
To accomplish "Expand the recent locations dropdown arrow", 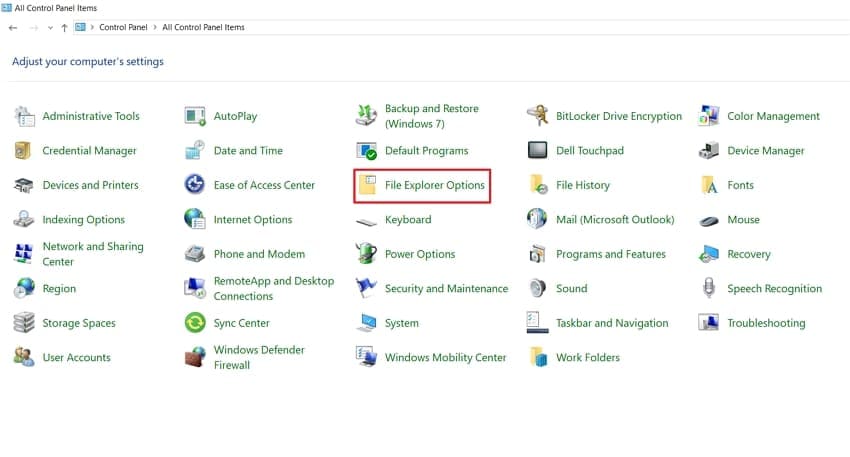I will (x=50, y=28).
